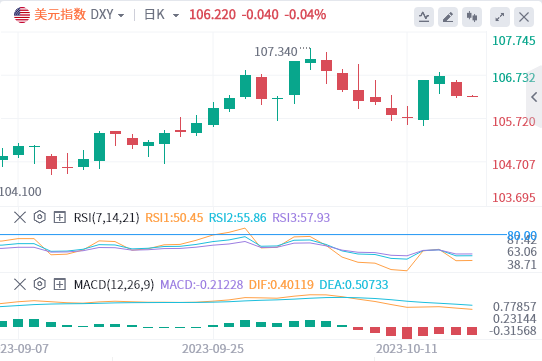The height and width of the screenshot is (361, 542).
Task: Add indicator below RSI with plus icon
Action: point(59,217)
